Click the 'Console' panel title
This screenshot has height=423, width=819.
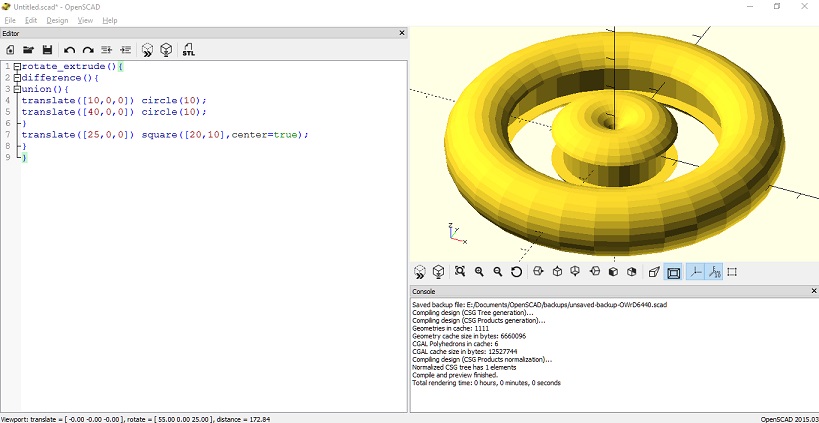[424, 291]
